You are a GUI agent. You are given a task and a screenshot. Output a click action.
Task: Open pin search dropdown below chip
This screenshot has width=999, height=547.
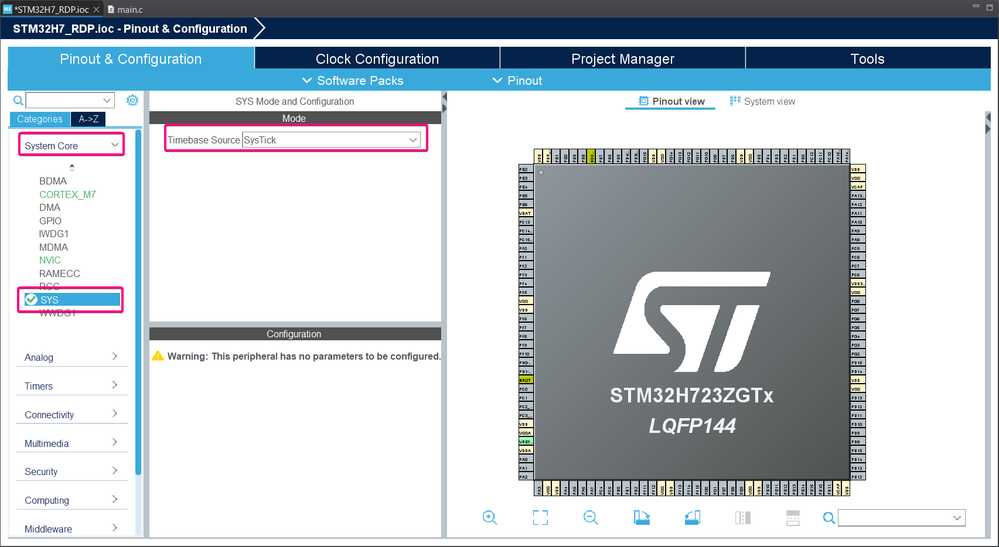pos(957,518)
